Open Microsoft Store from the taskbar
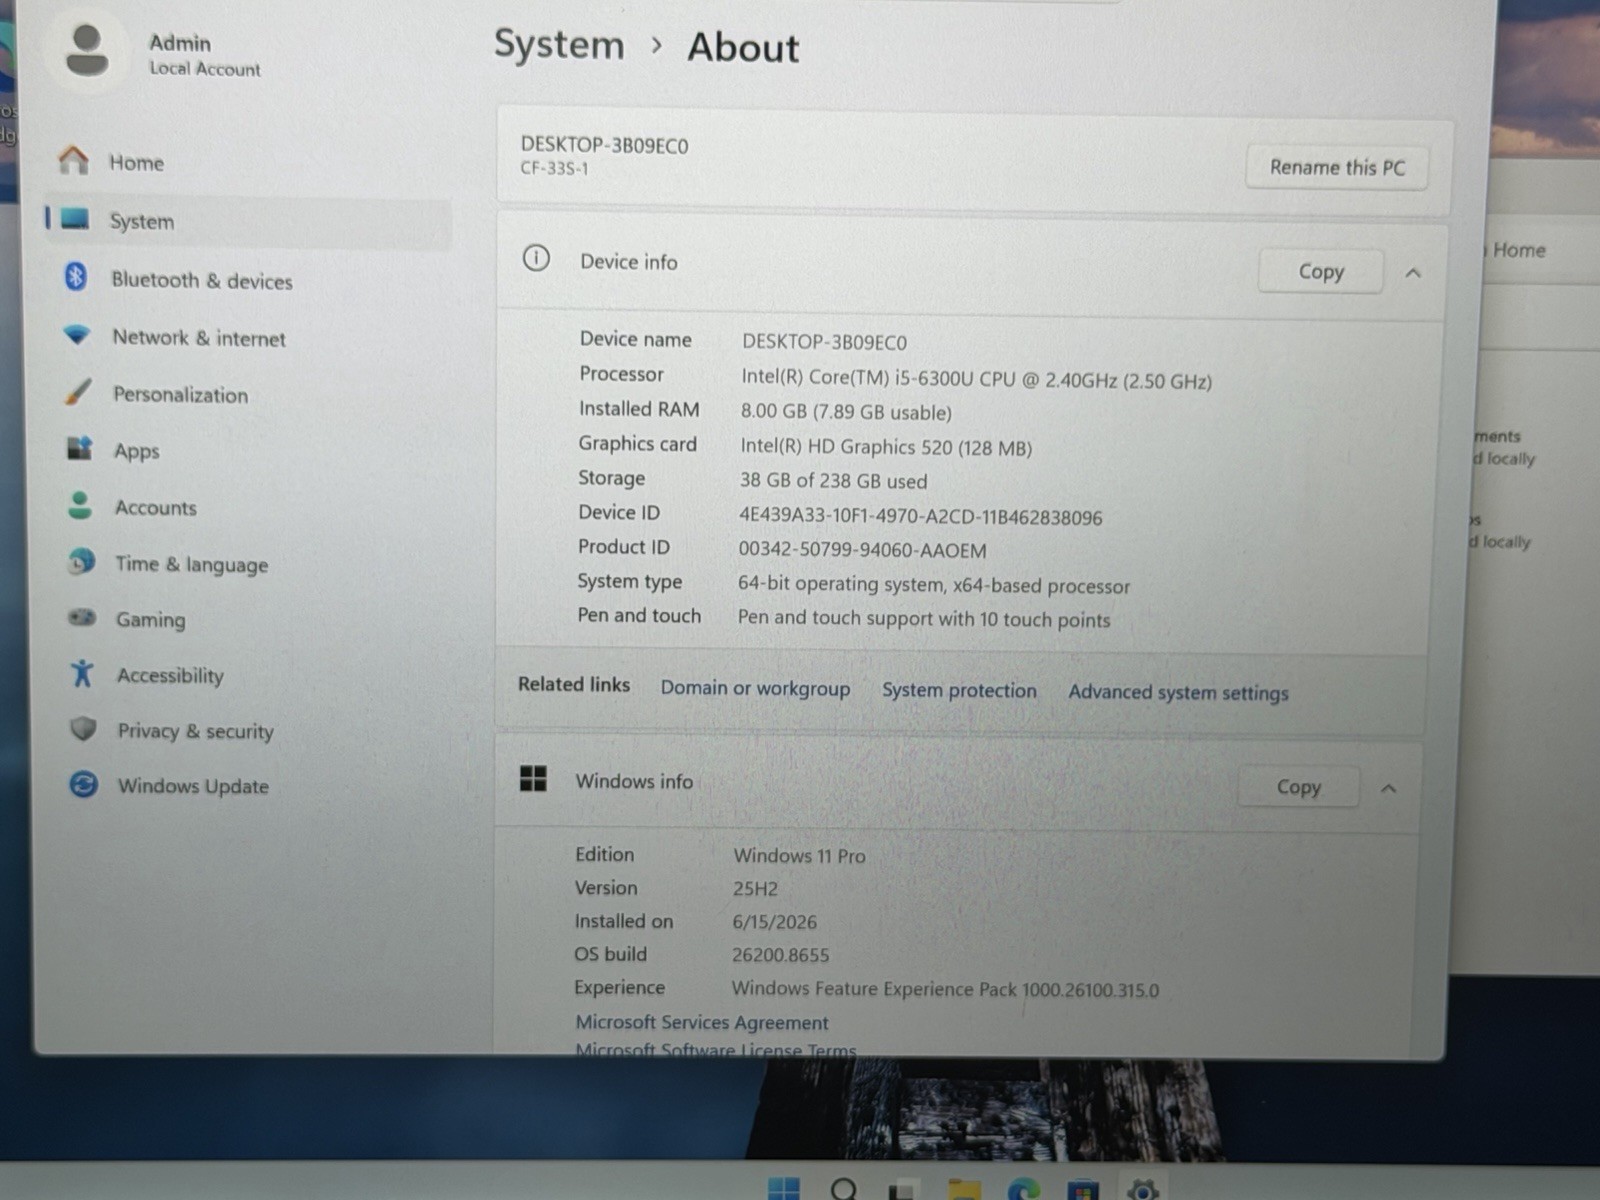Viewport: 1600px width, 1200px height. (x=1083, y=1190)
